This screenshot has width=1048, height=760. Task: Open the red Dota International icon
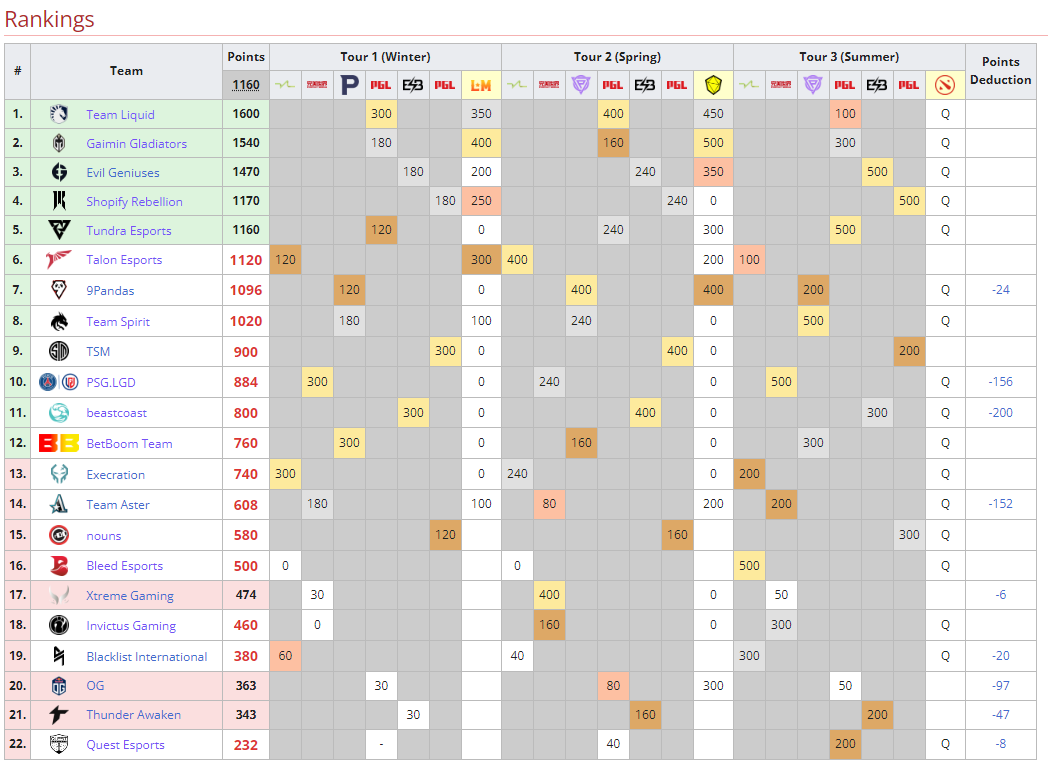pos(945,85)
